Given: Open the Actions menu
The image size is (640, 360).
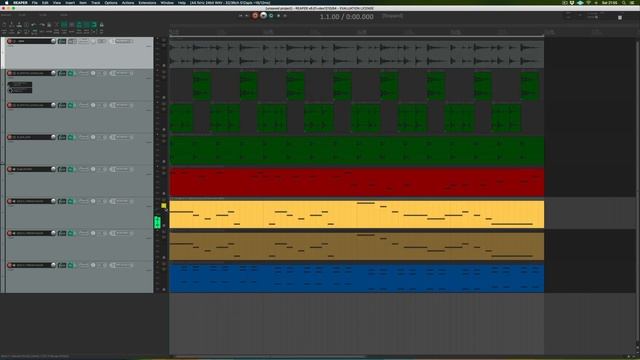Looking at the screenshot, I should point(128,2).
